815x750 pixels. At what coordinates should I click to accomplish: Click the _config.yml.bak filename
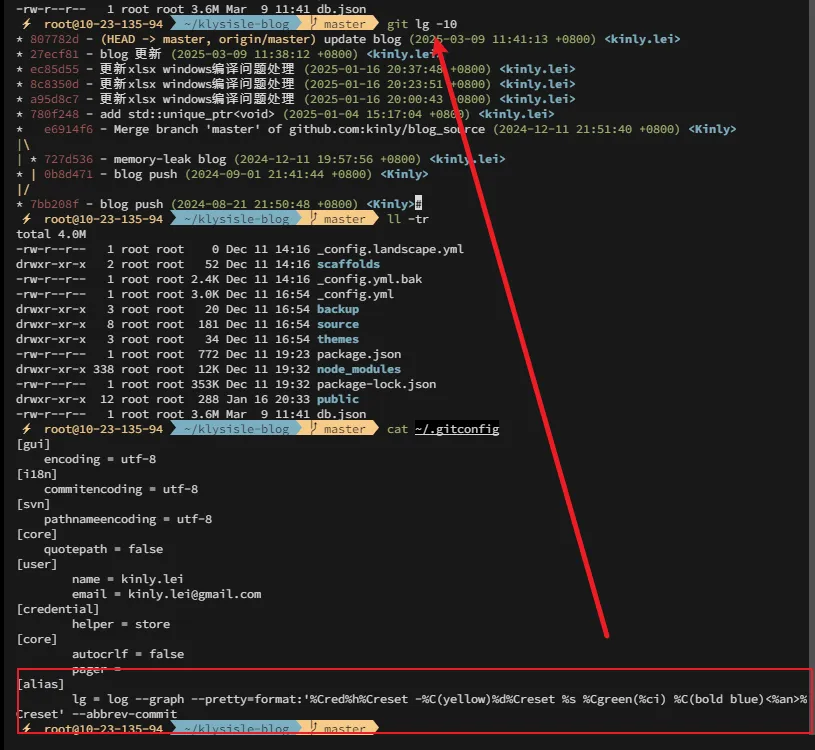point(370,279)
